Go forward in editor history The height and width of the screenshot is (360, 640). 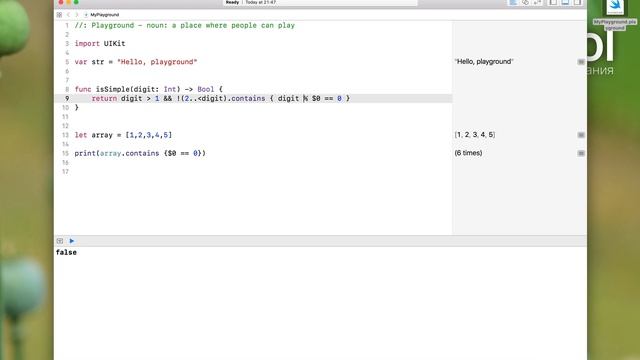76,15
